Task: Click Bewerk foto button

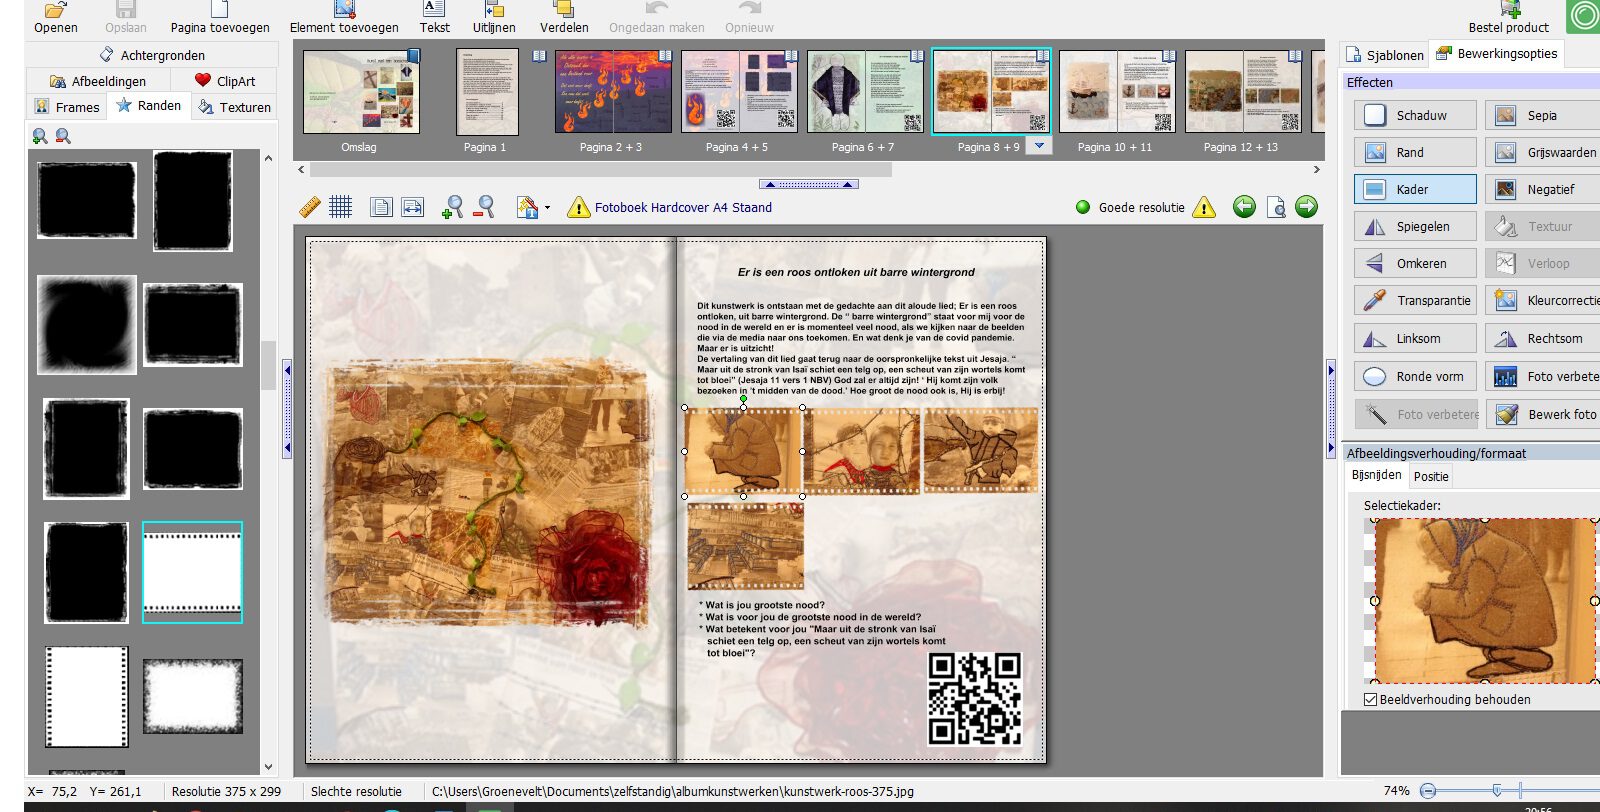Action: point(1543,414)
